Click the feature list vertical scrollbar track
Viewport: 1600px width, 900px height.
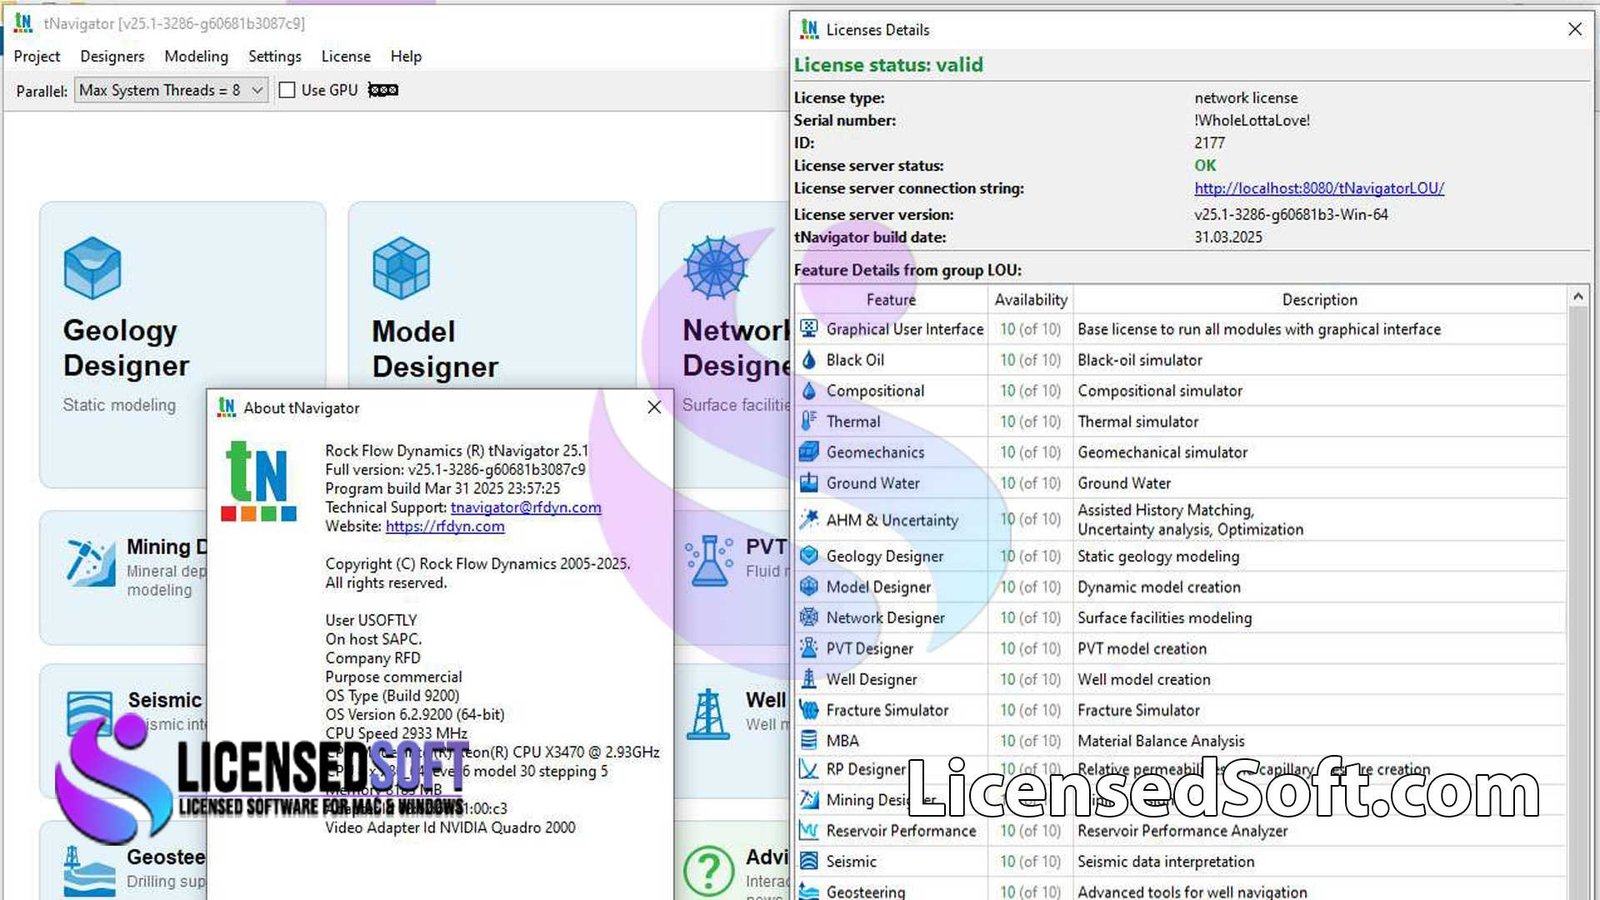point(1578,600)
